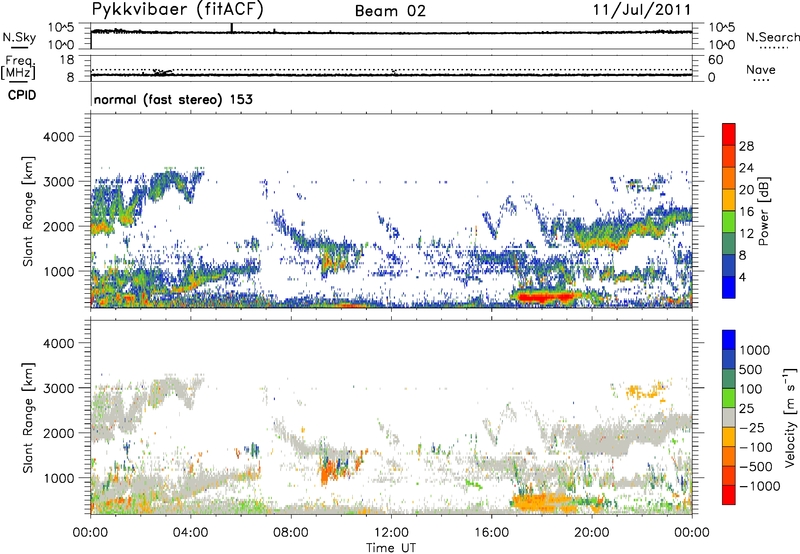Click the Nave legend label
Viewport: 800px width, 554px height.
click(x=761, y=70)
